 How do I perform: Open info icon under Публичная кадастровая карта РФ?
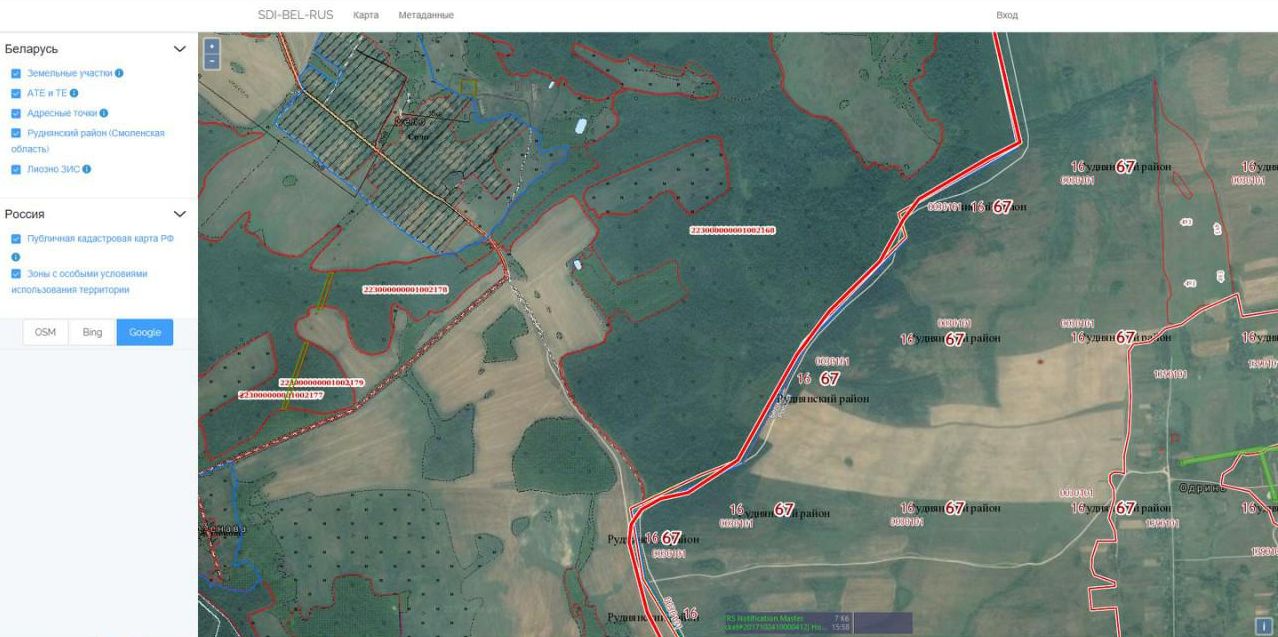[x=16, y=257]
